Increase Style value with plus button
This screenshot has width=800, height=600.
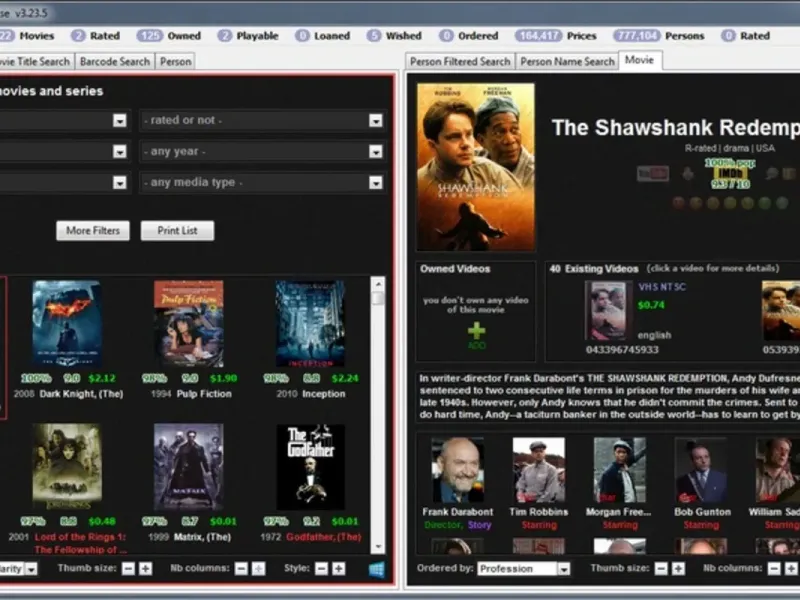coord(338,568)
